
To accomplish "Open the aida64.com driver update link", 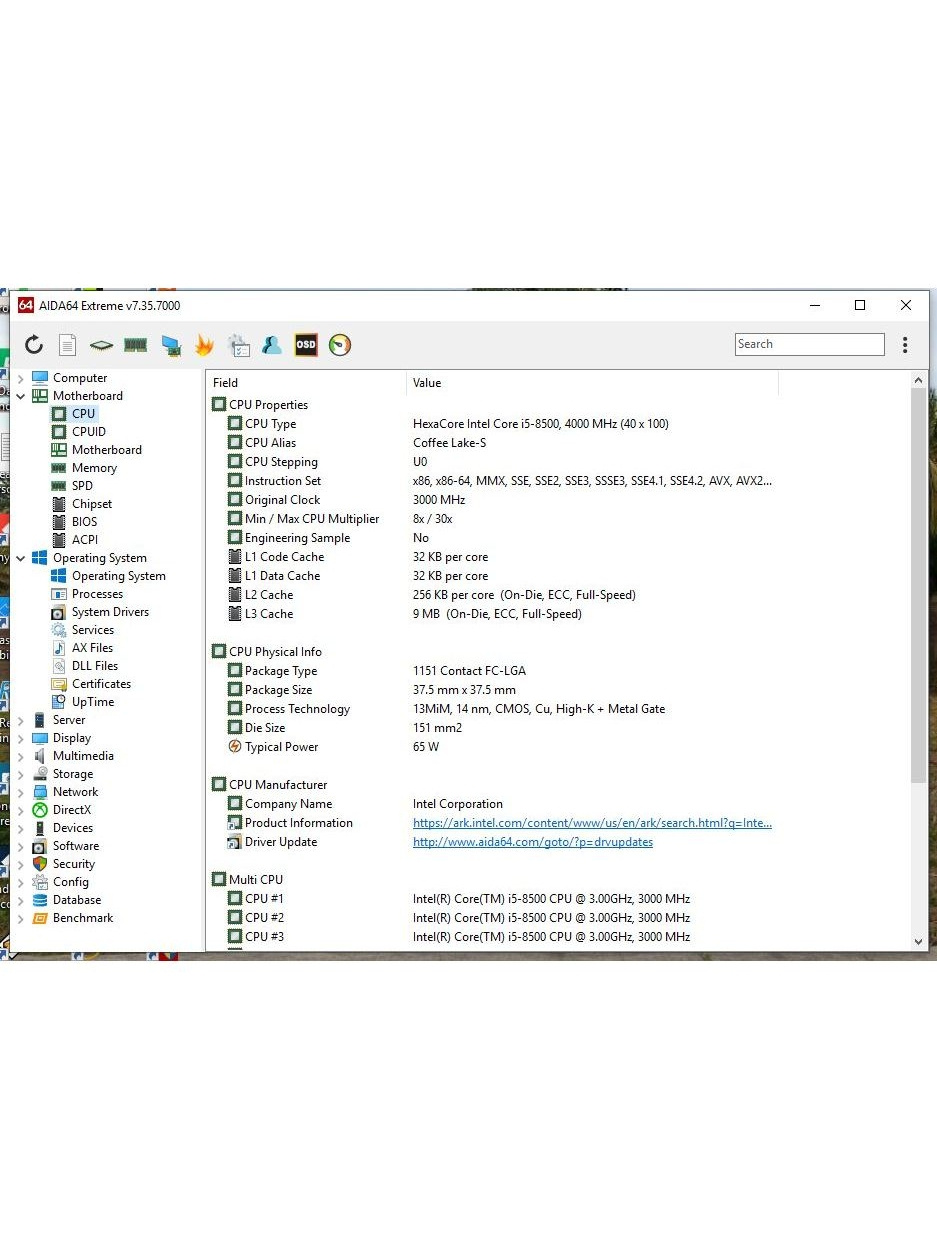I will (532, 842).
